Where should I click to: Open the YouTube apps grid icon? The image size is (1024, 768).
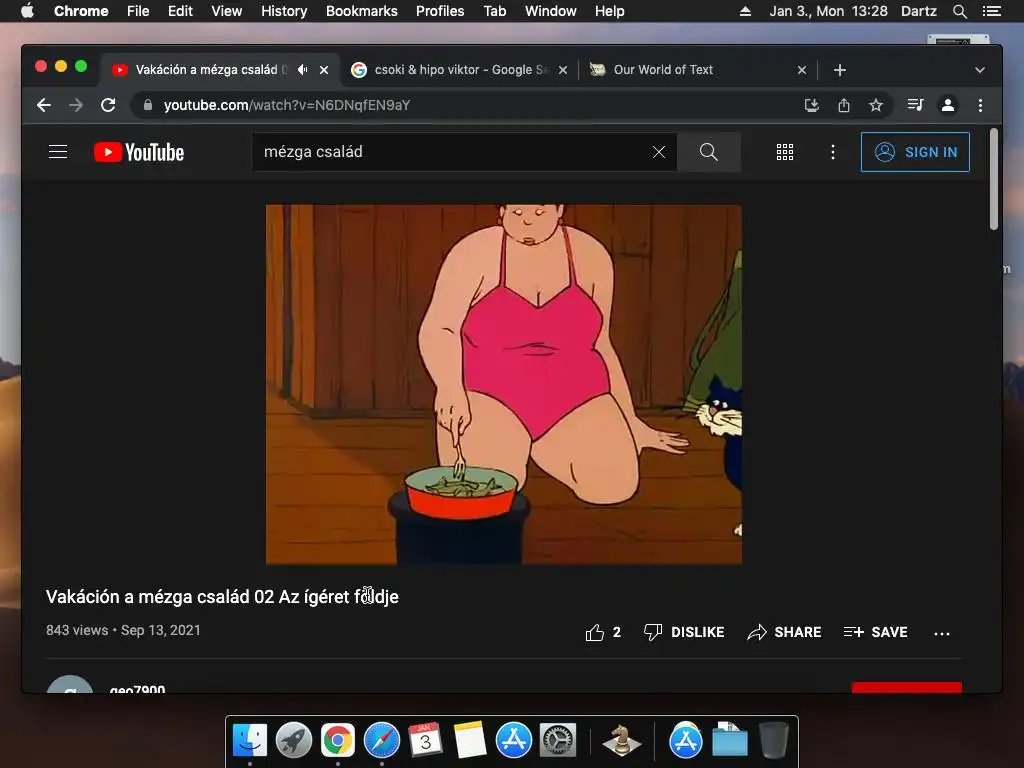click(x=785, y=152)
